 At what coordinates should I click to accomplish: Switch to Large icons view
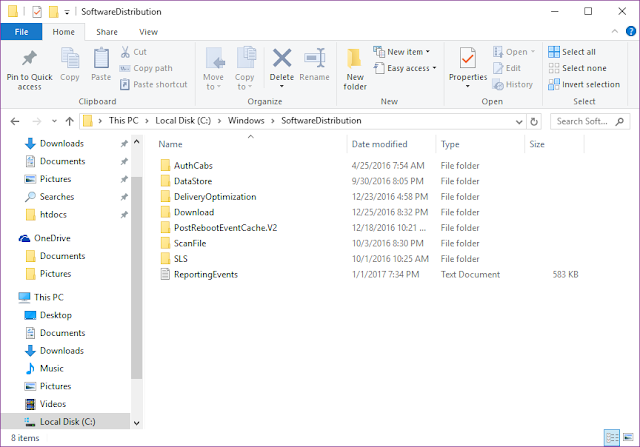click(628, 438)
